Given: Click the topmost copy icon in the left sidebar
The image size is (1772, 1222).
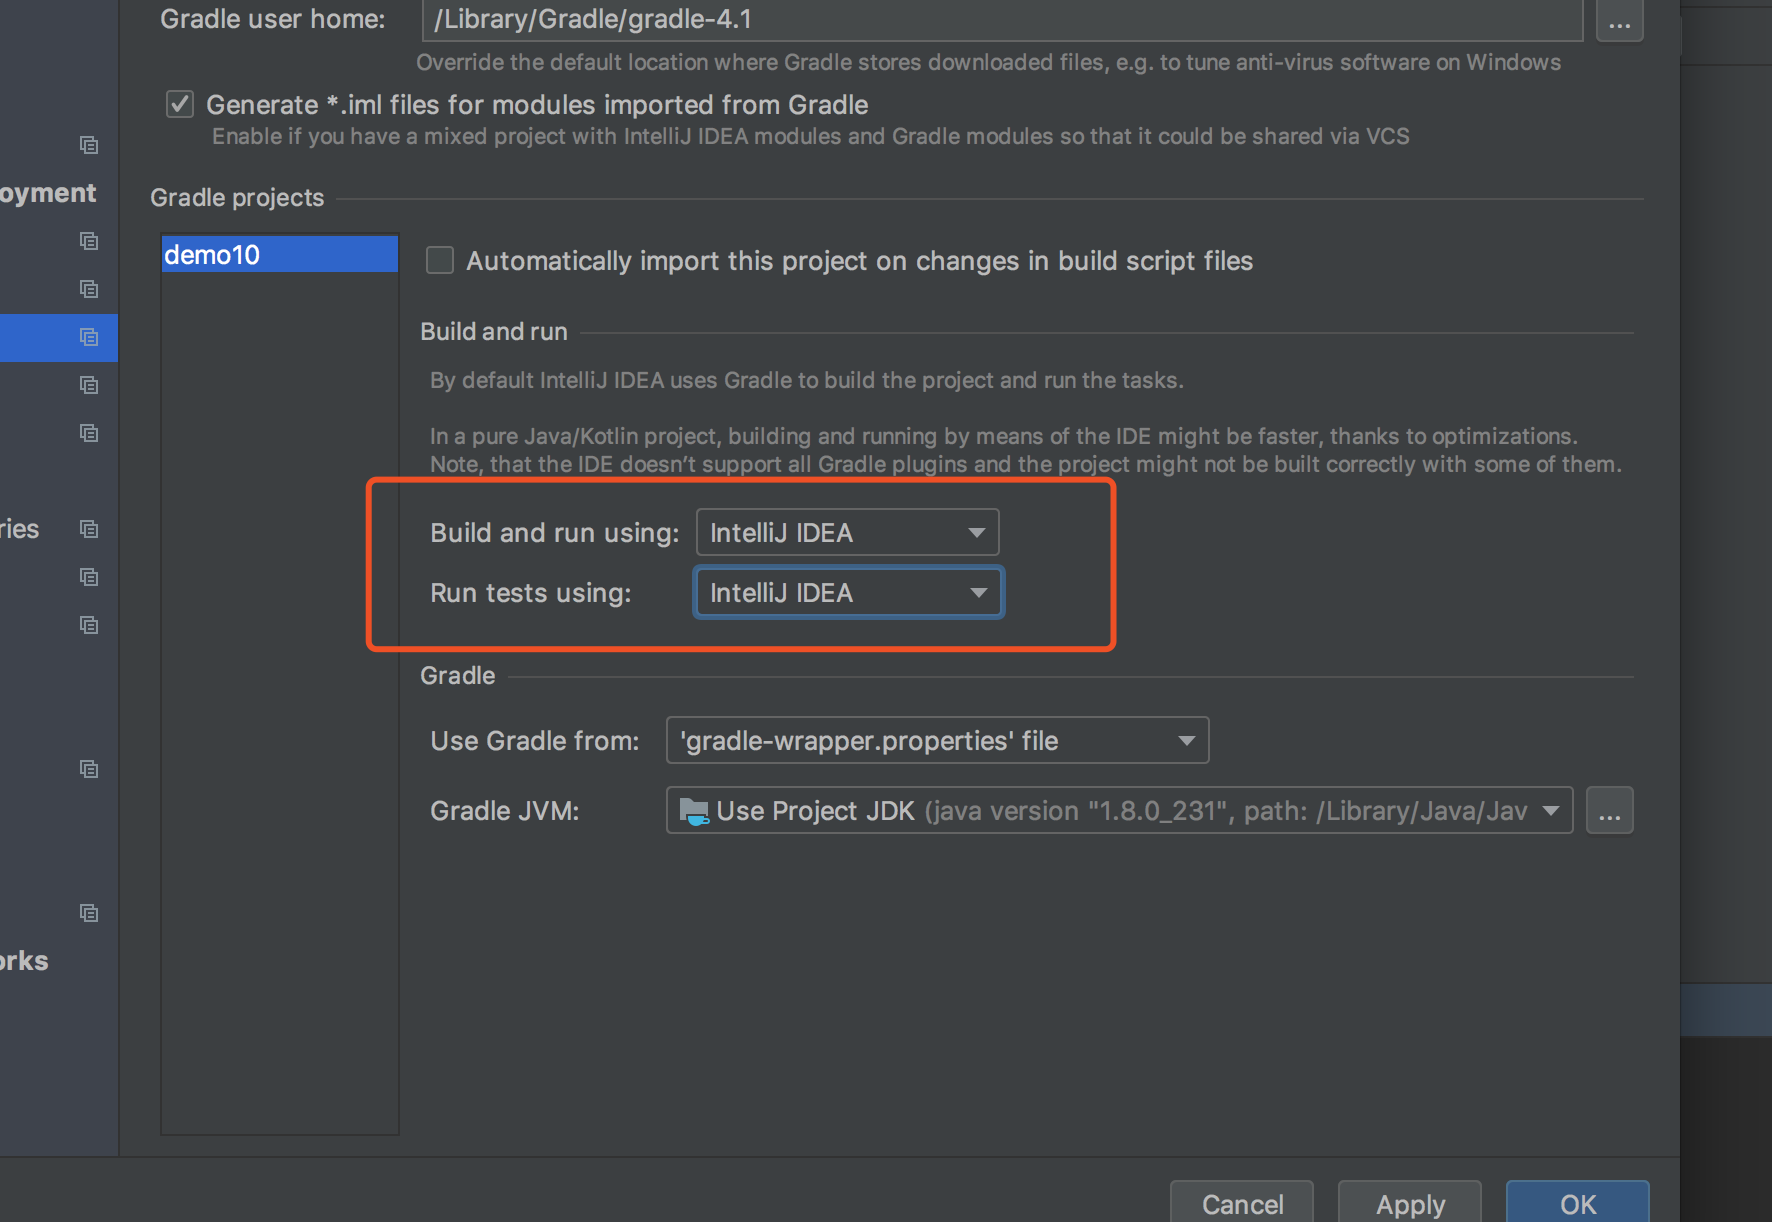Looking at the screenshot, I should pos(88,145).
